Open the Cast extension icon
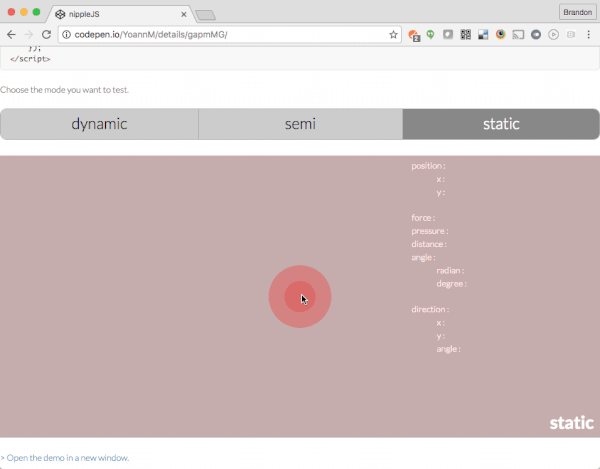The height and width of the screenshot is (469, 600). coord(518,35)
